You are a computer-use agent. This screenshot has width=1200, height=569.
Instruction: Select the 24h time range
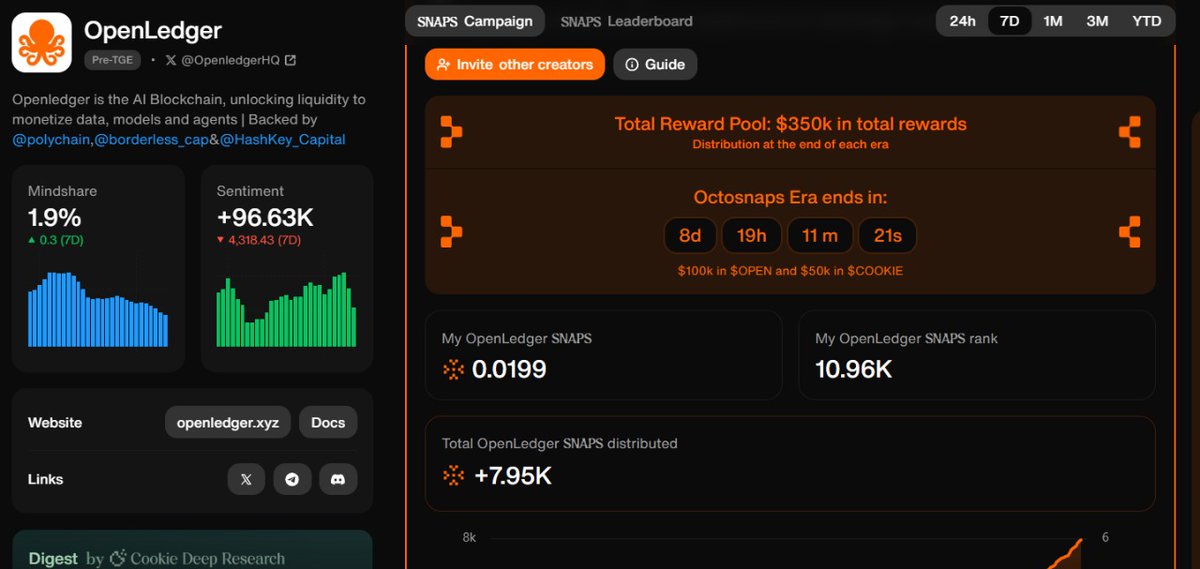pos(962,21)
